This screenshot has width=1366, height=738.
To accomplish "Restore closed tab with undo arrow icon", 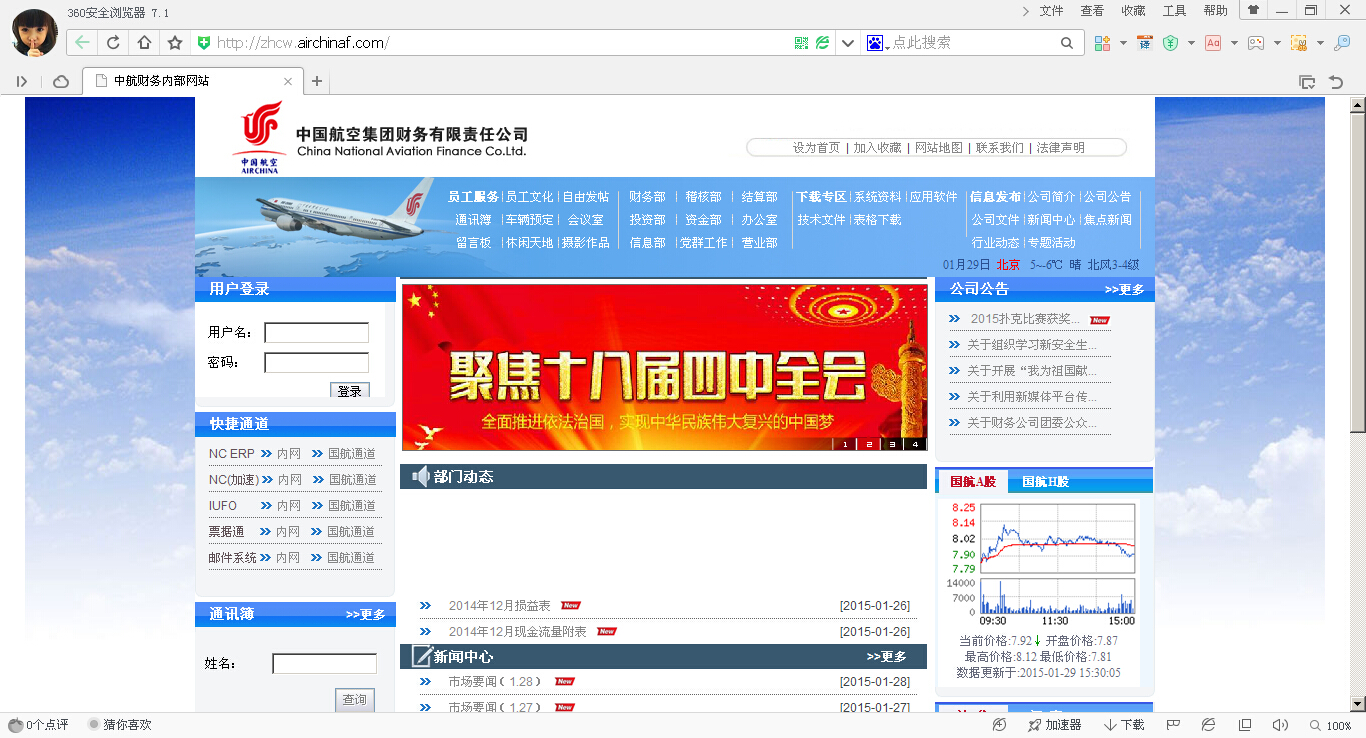I will coord(1335,81).
